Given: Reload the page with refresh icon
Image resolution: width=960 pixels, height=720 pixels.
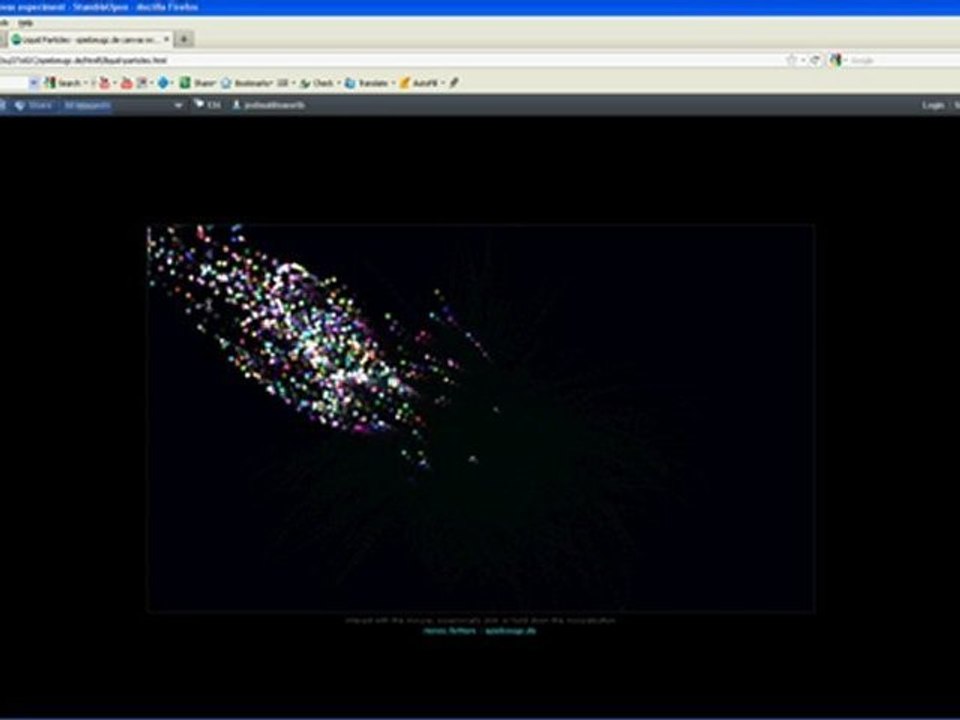Looking at the screenshot, I should (x=815, y=60).
